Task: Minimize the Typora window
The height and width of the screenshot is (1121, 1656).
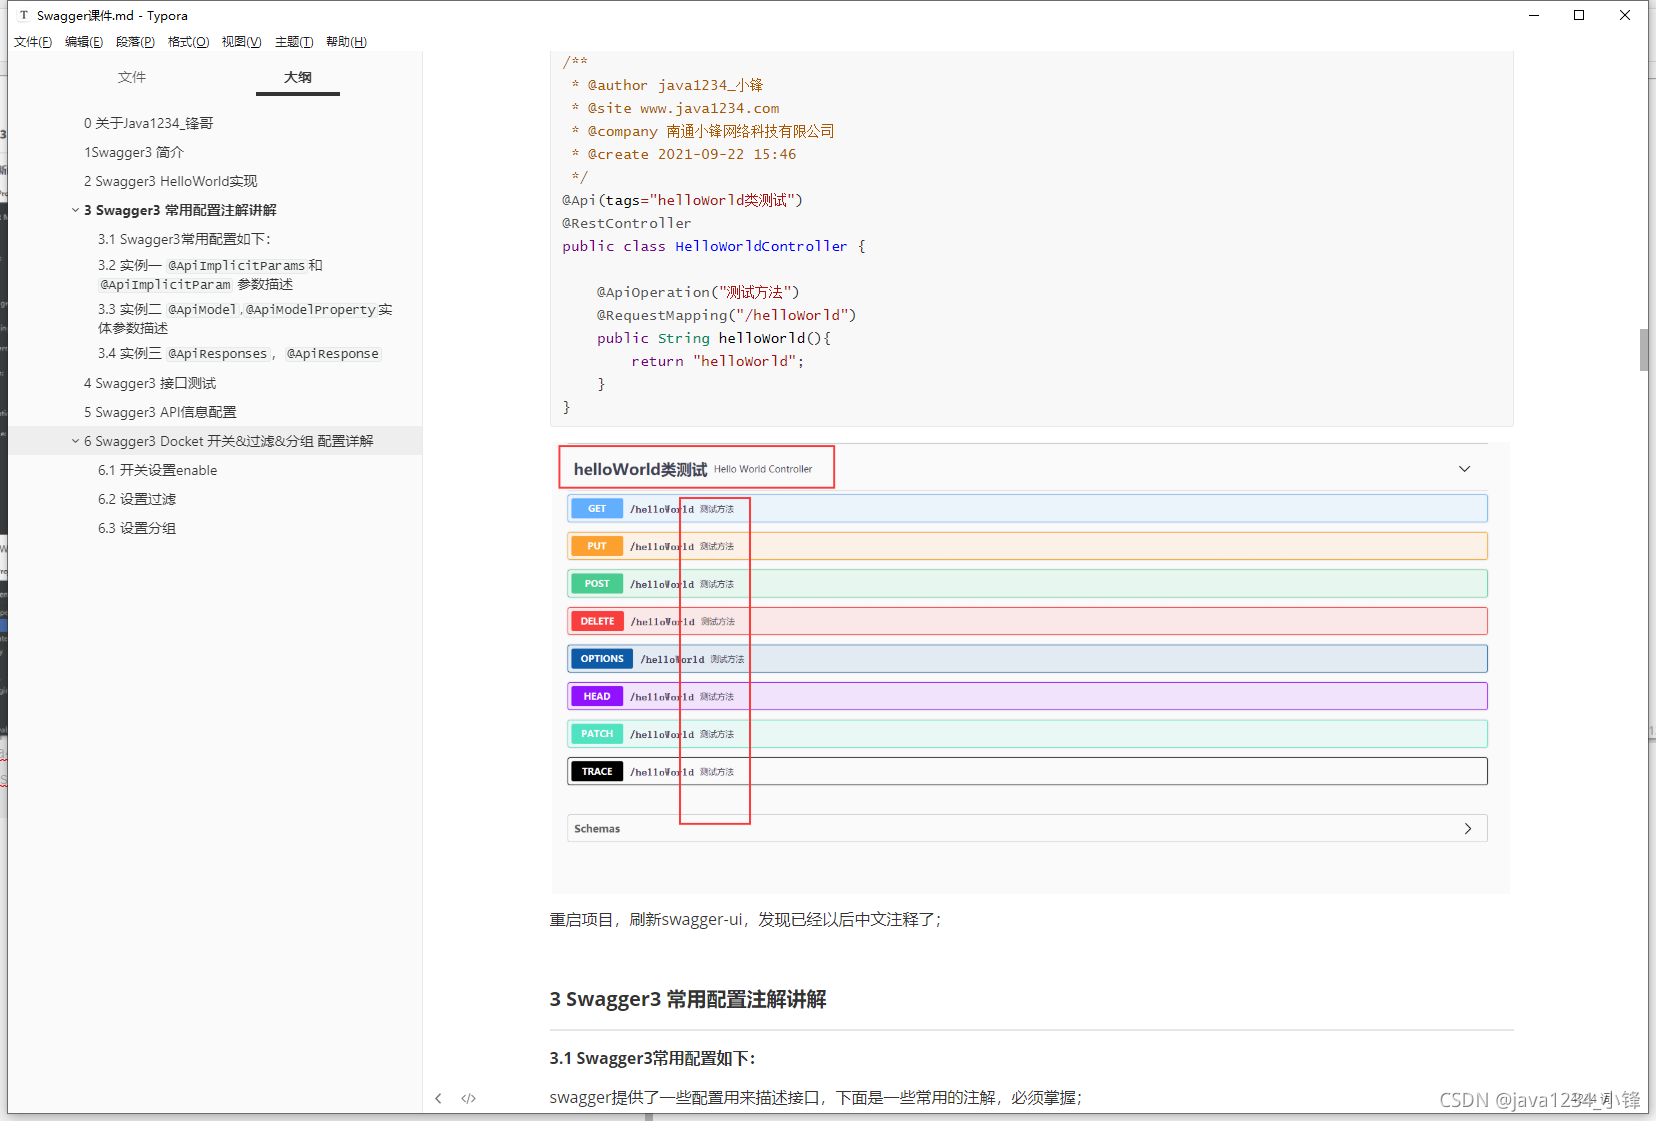Action: [x=1534, y=15]
